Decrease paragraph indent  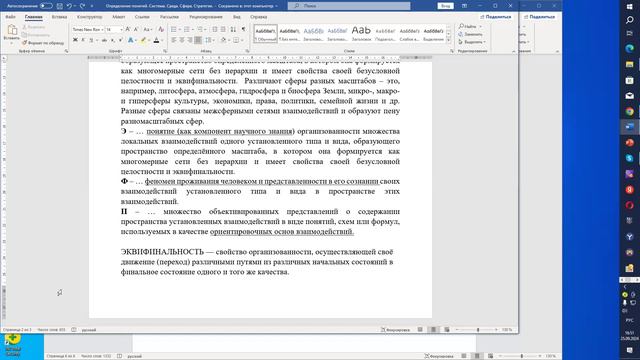click(x=215, y=30)
